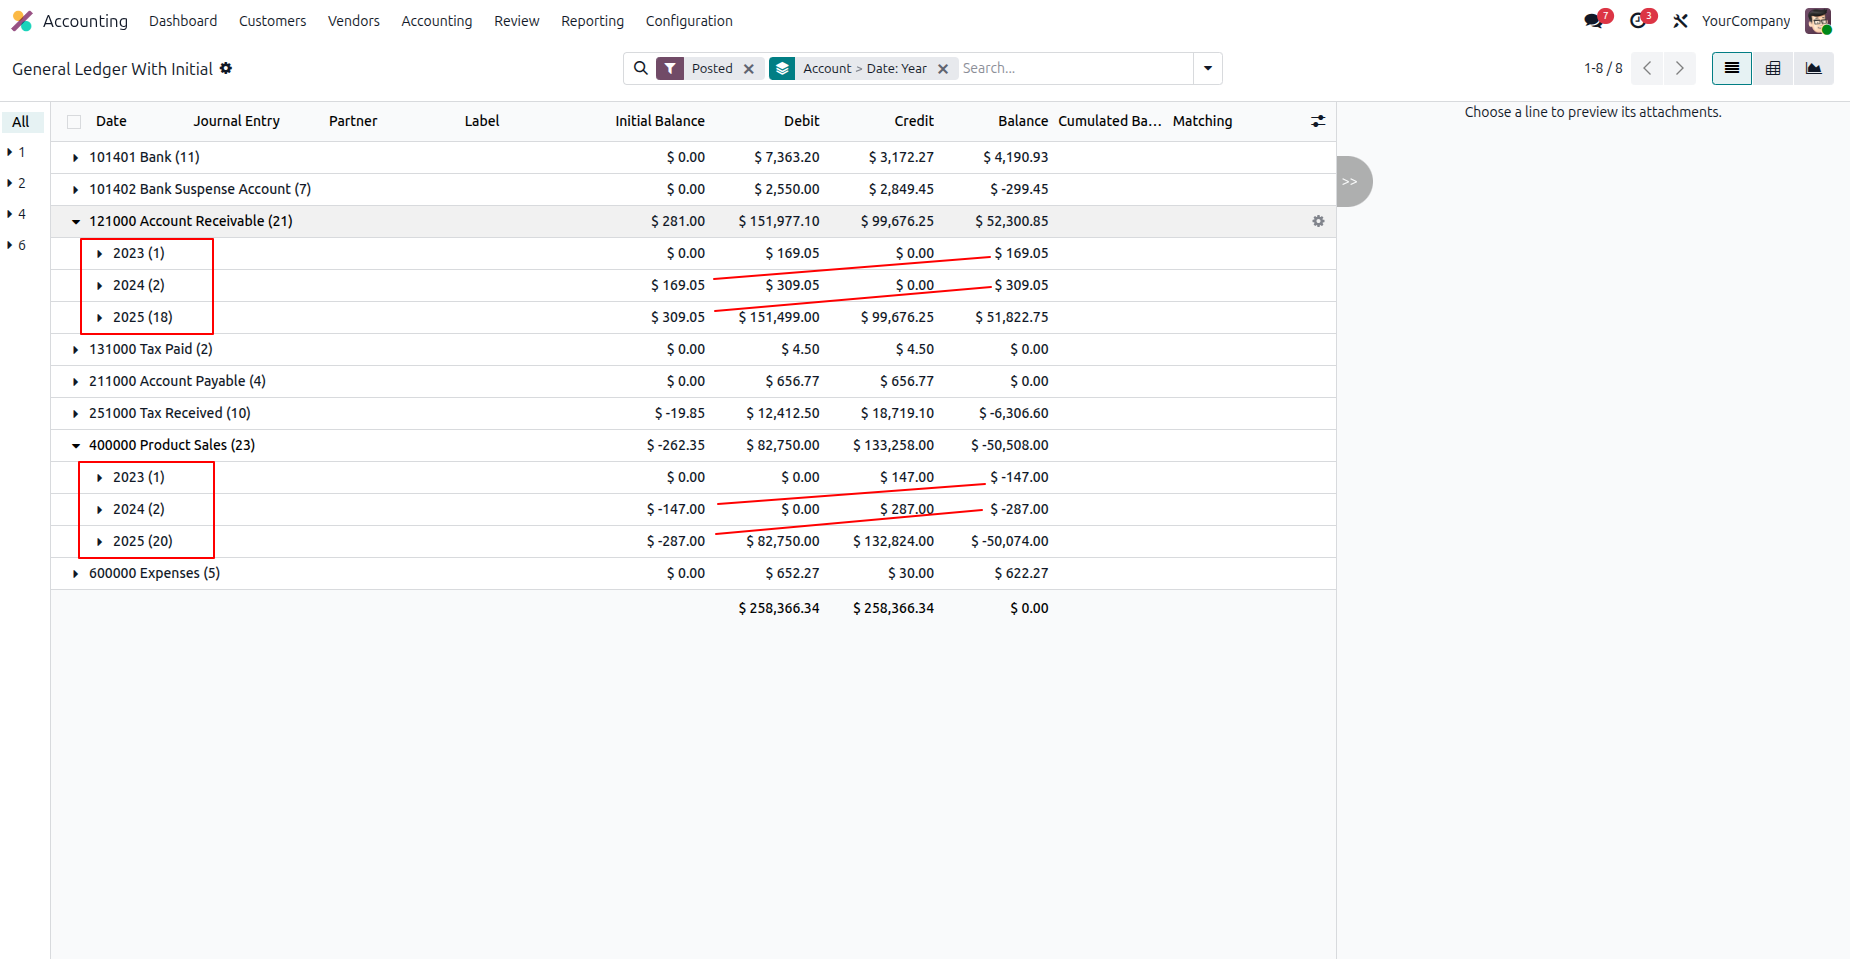Go to next page arrow

click(1680, 68)
